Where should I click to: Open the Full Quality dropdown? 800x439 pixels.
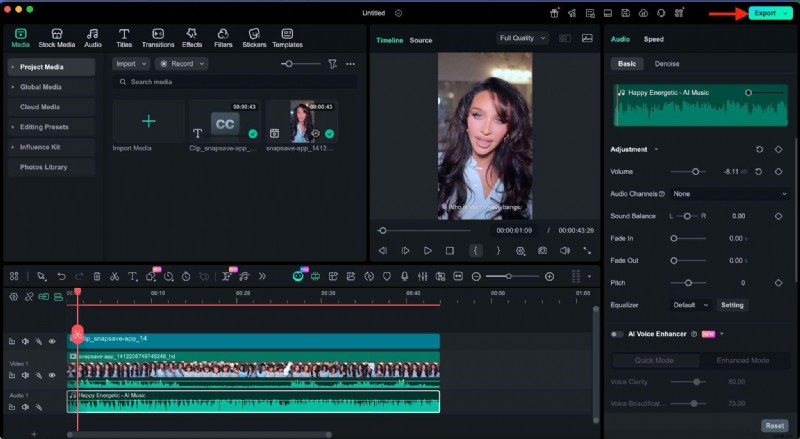pyautogui.click(x=522, y=38)
